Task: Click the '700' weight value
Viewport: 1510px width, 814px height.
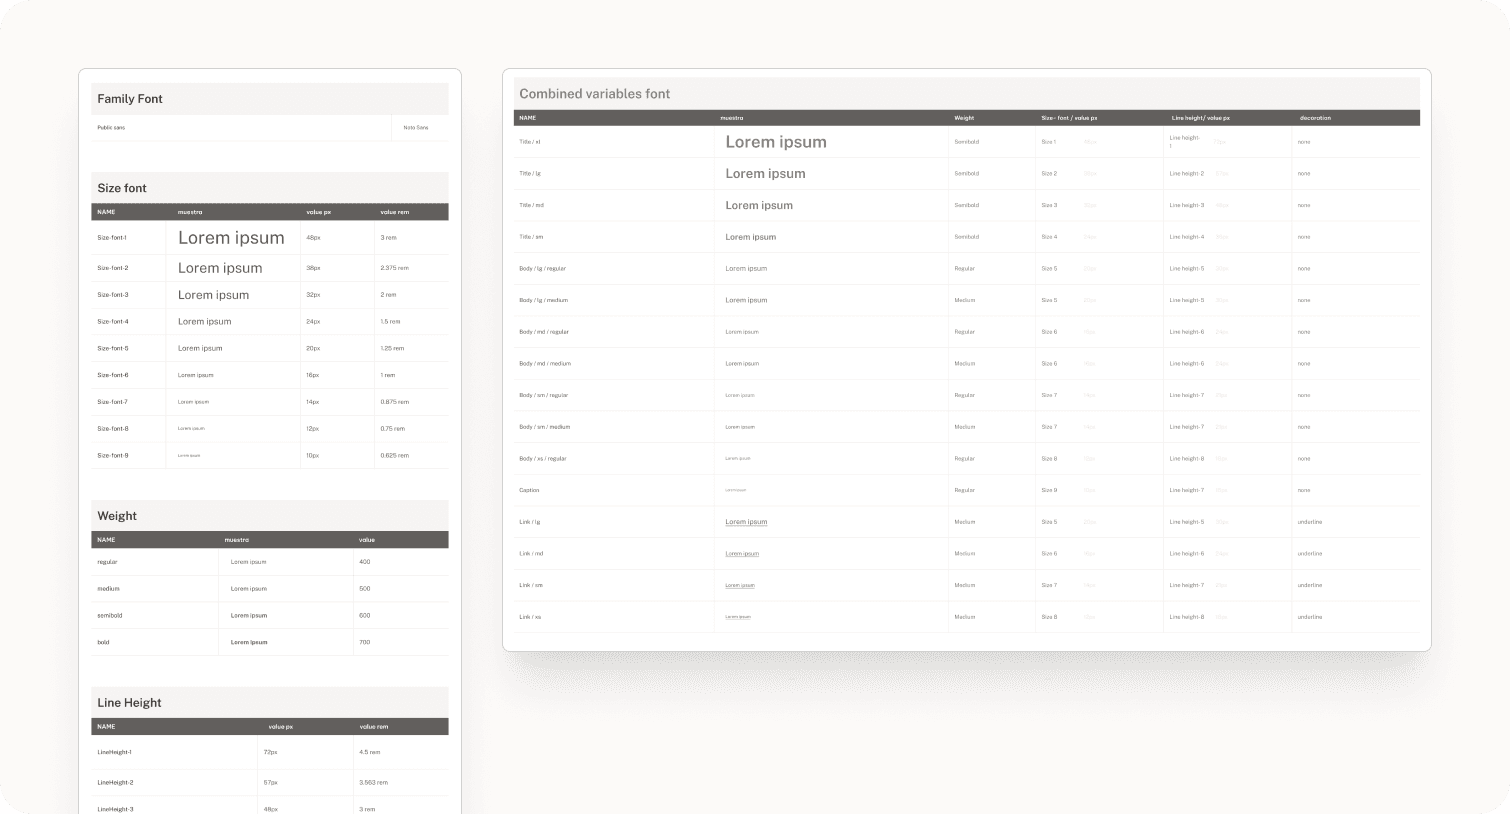Action: click(365, 643)
